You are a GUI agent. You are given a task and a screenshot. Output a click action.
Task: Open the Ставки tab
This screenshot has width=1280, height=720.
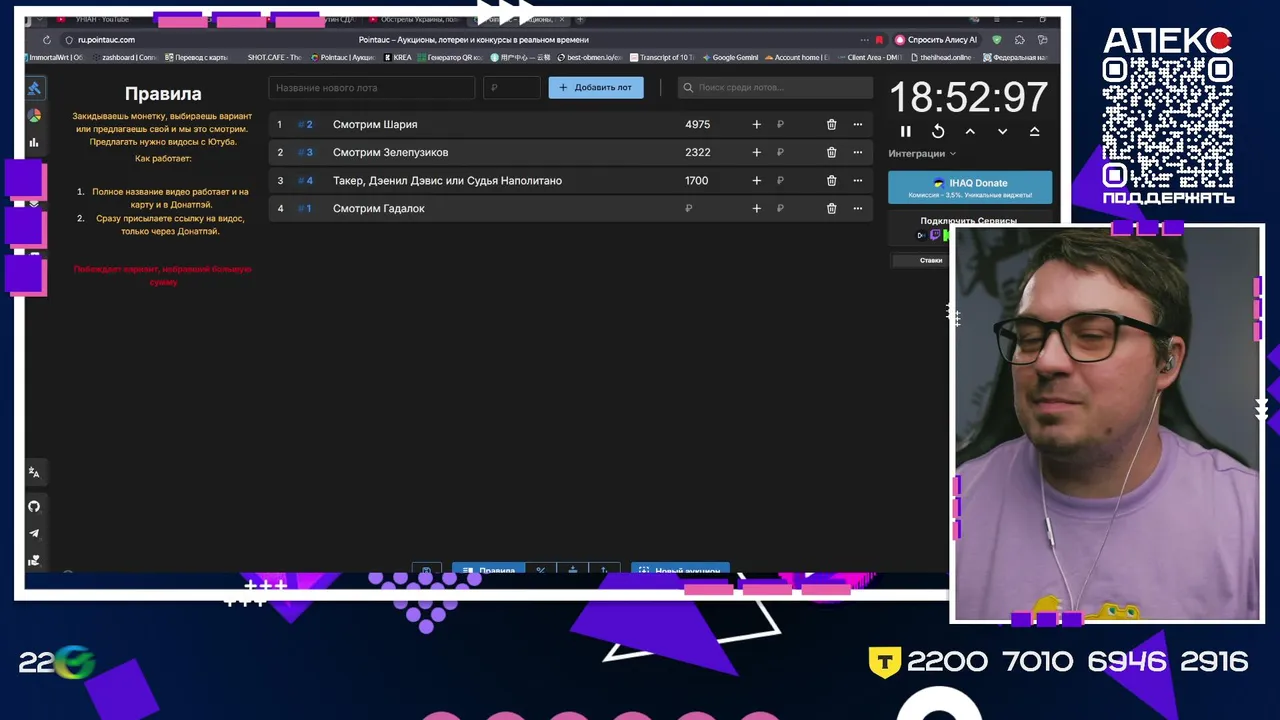(x=931, y=260)
